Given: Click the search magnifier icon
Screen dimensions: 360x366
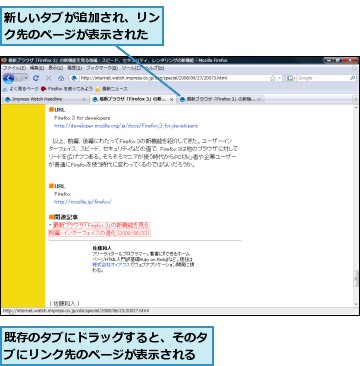Looking at the screenshot, I should (352, 78).
